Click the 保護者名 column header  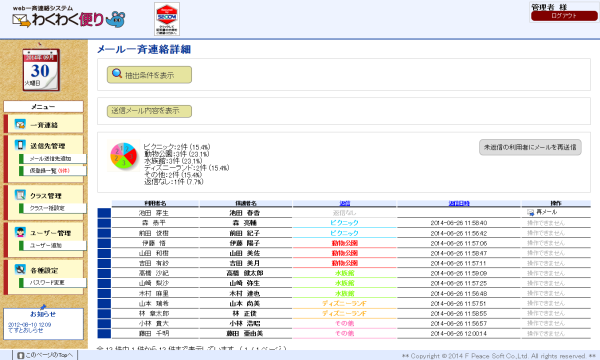246,204
